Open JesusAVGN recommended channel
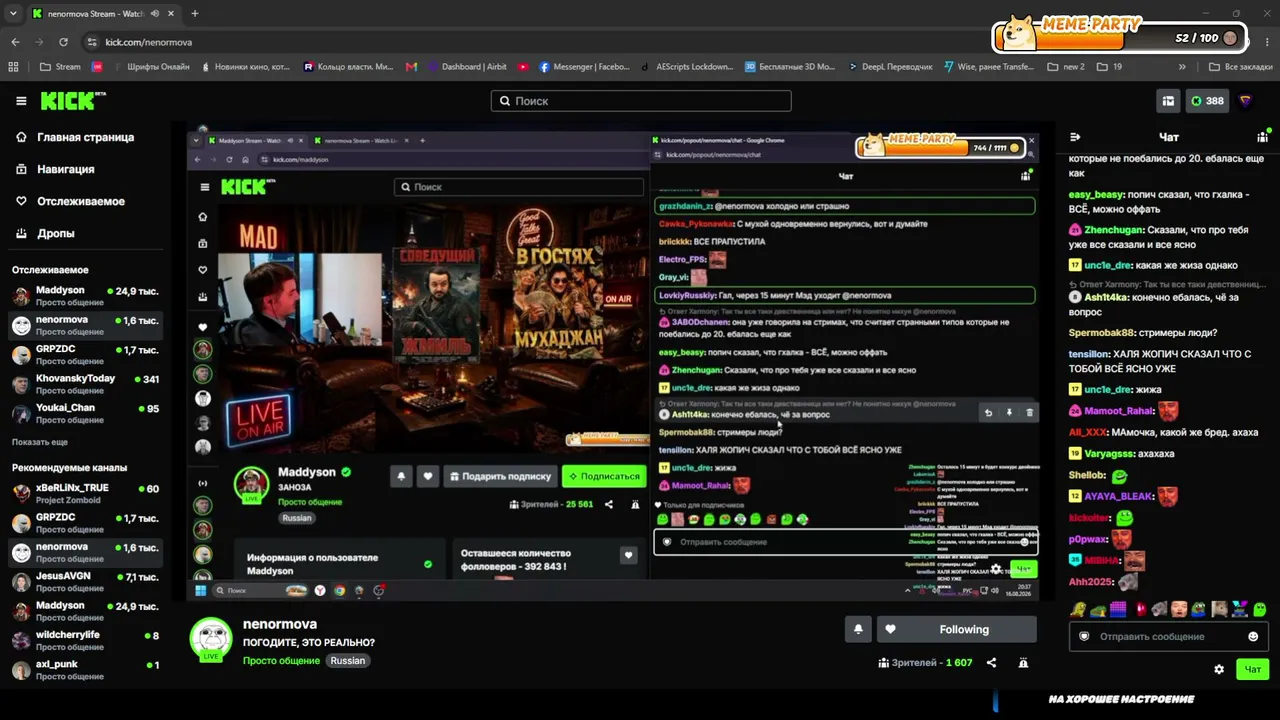Screen dimensions: 1280x720 click(x=85, y=581)
